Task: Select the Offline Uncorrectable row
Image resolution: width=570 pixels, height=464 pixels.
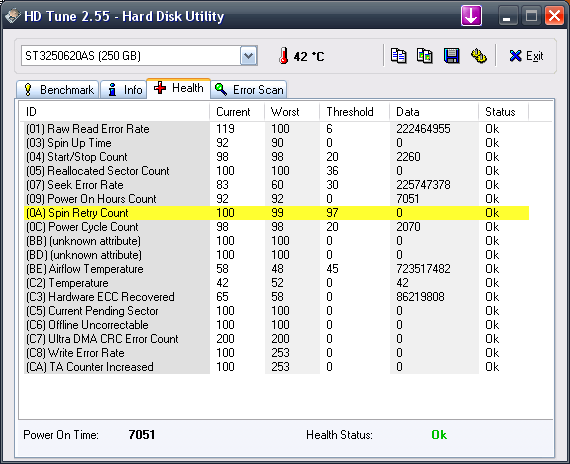Action: pos(276,325)
